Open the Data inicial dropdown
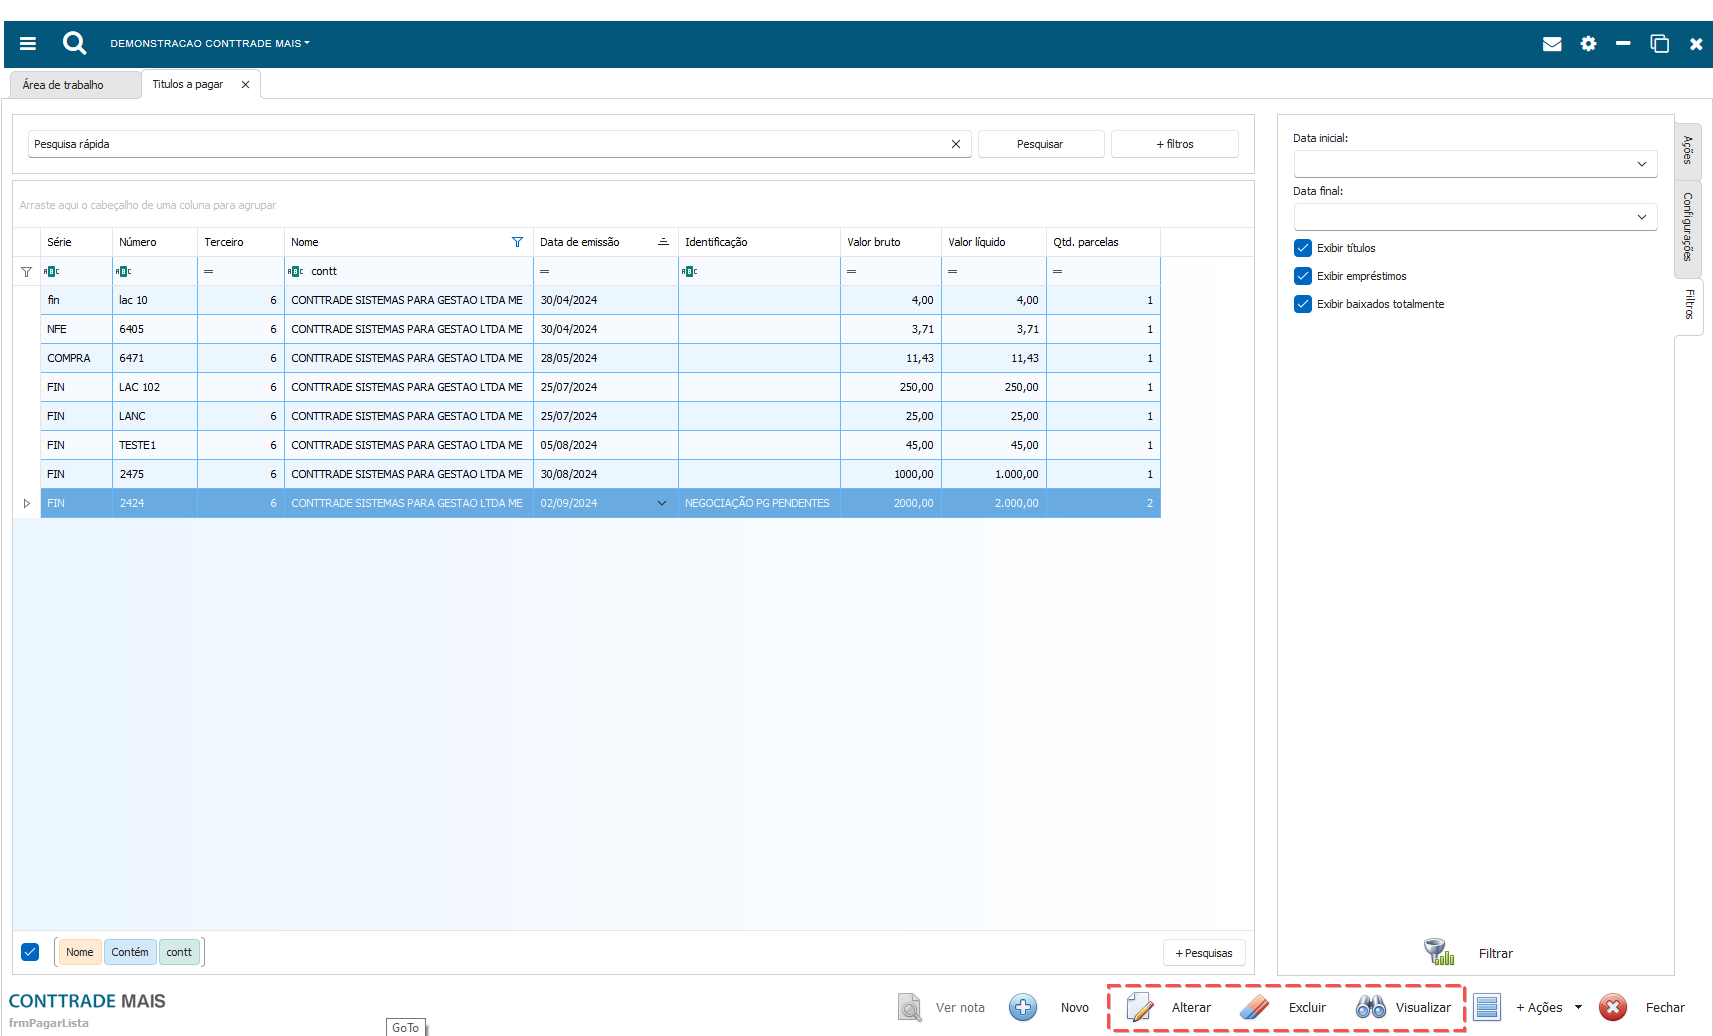Image resolution: width=1713 pixels, height=1036 pixels. 1641,164
